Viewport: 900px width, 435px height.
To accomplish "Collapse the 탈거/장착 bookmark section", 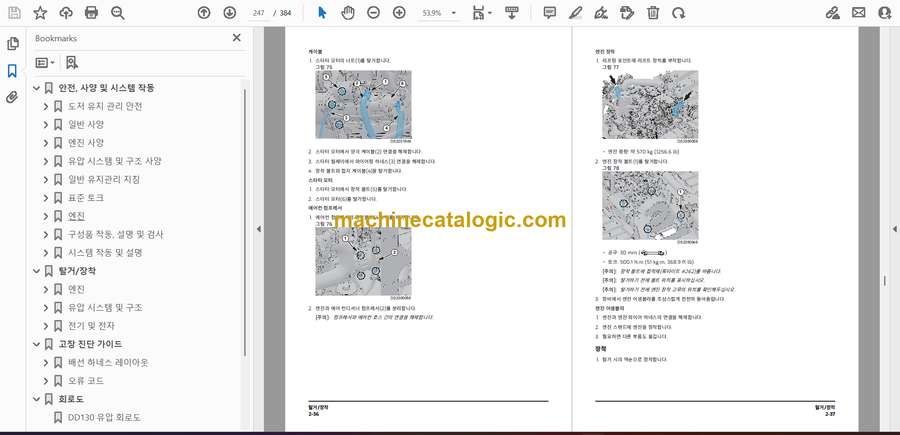I will click(x=36, y=270).
